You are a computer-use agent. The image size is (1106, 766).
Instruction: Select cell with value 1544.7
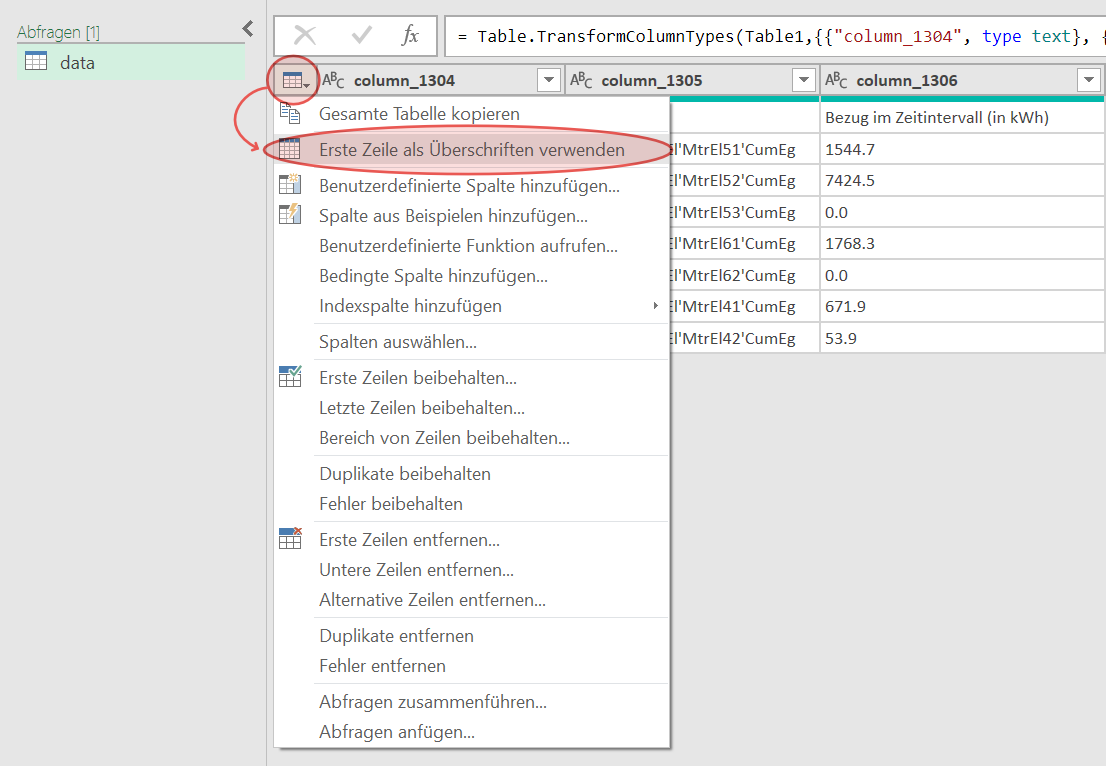(x=962, y=150)
